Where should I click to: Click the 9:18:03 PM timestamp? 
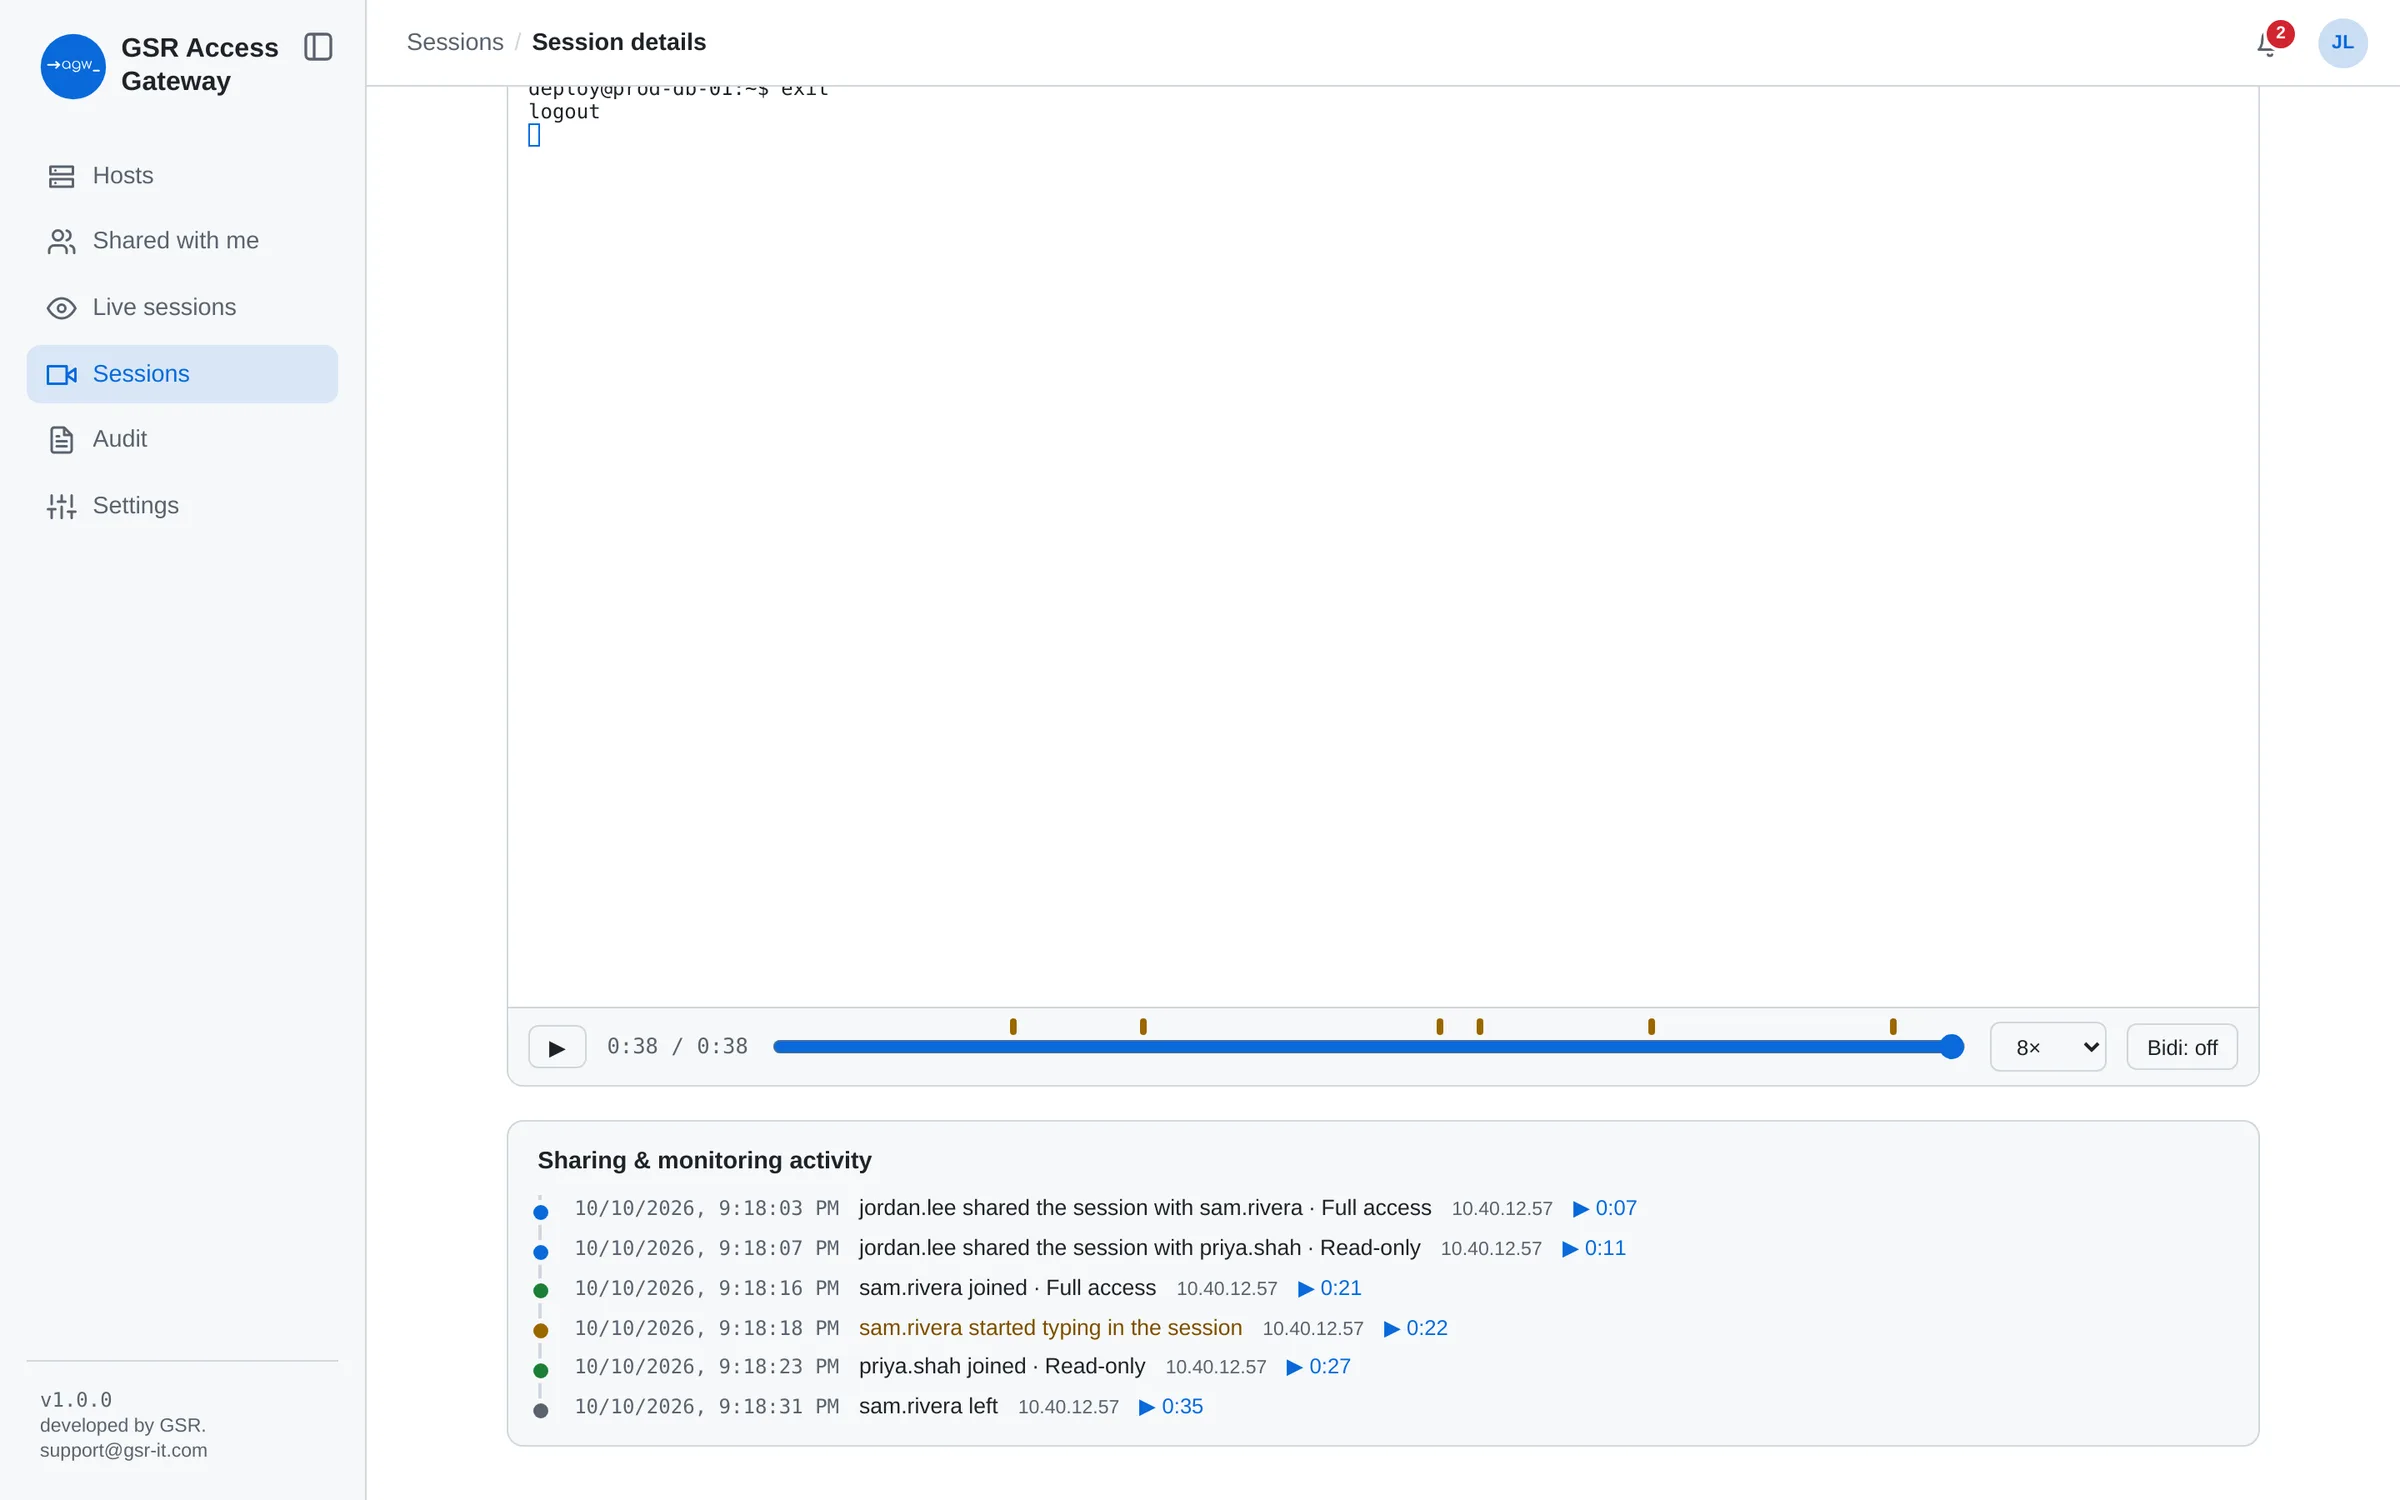pyautogui.click(x=707, y=1208)
